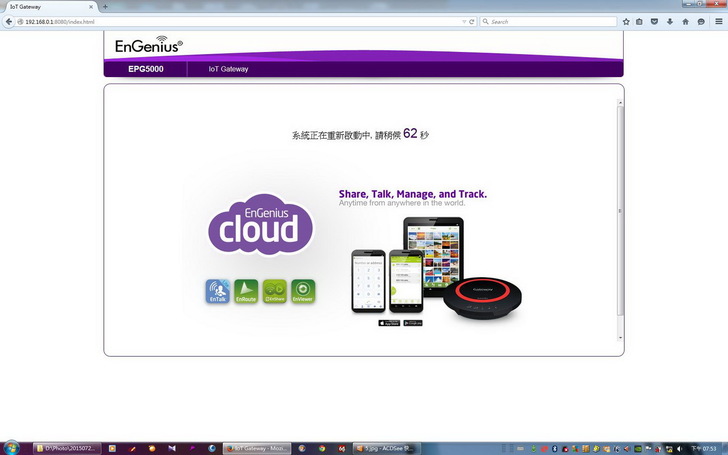Click the Google Play badge
728x455 pixels.
click(412, 323)
